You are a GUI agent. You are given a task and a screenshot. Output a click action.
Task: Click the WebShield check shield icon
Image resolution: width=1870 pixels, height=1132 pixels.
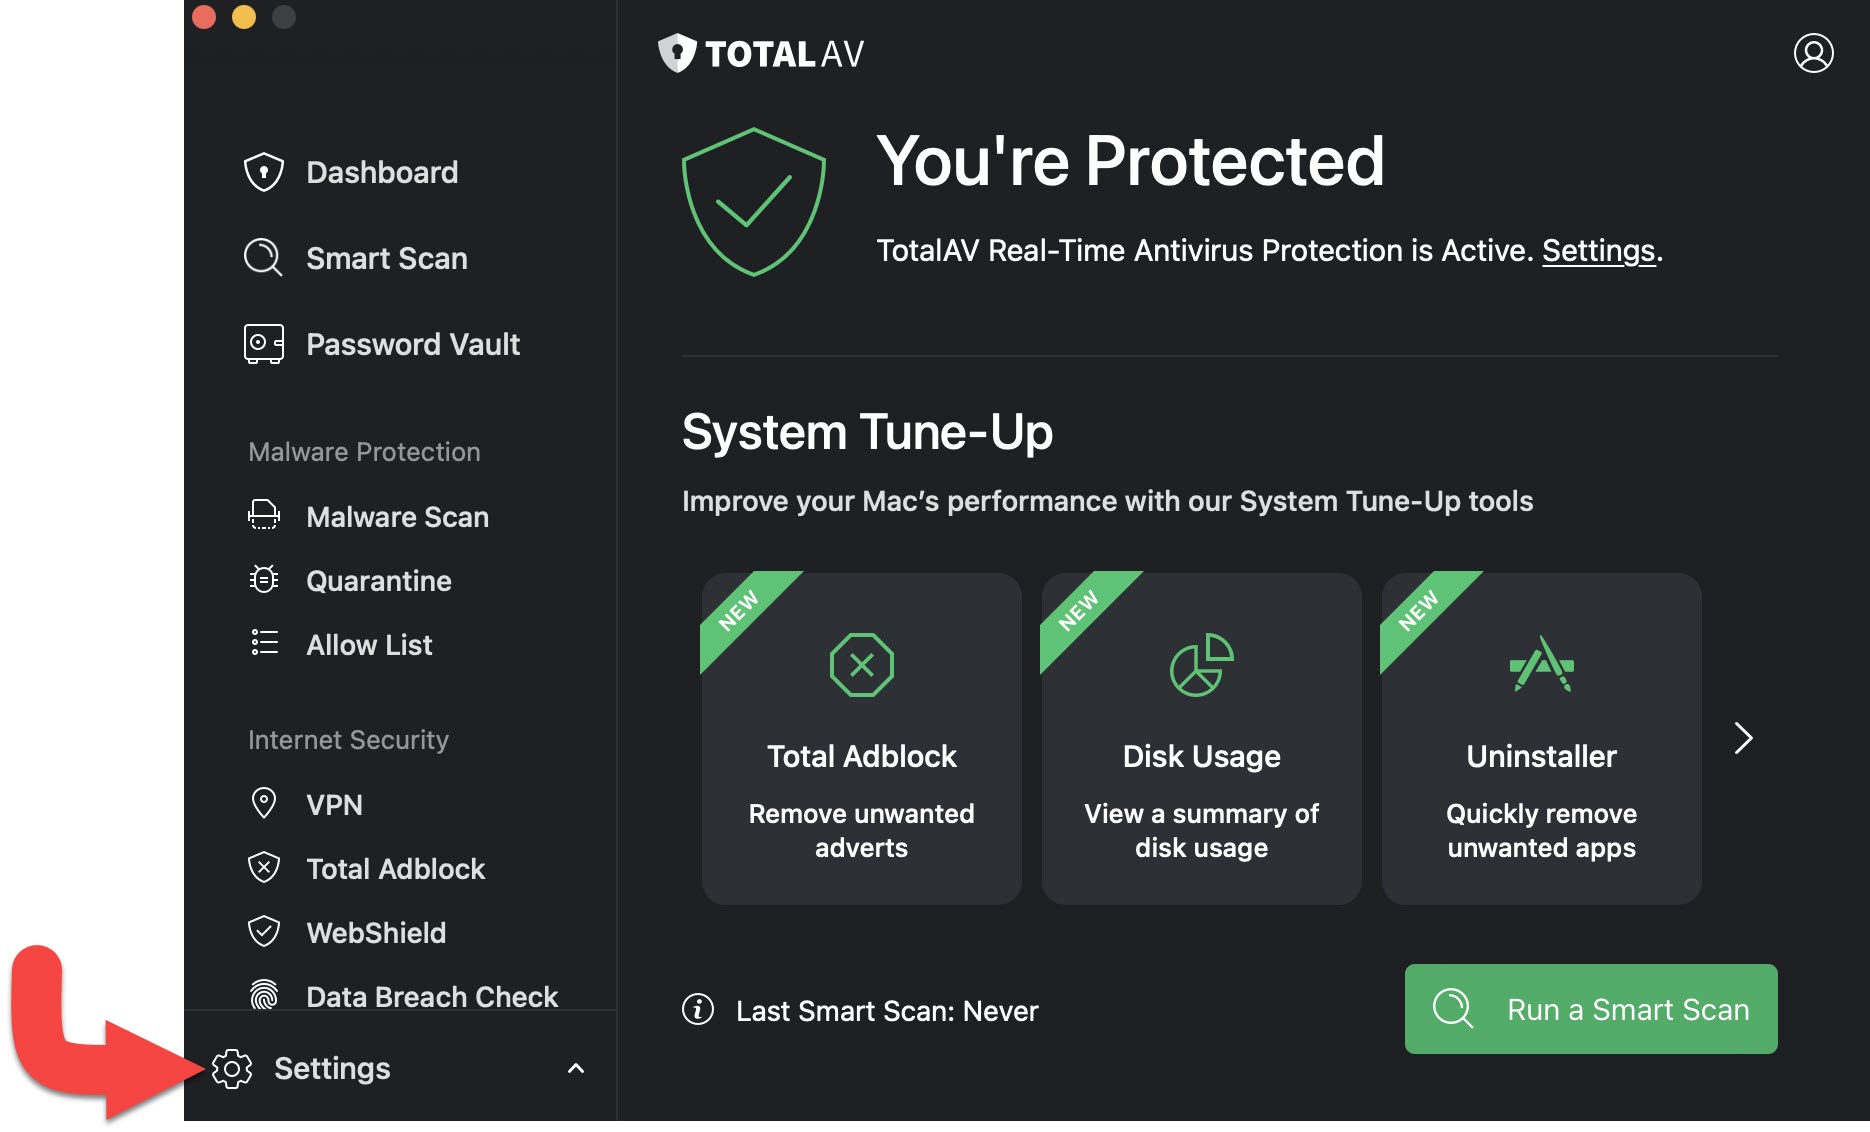(264, 931)
